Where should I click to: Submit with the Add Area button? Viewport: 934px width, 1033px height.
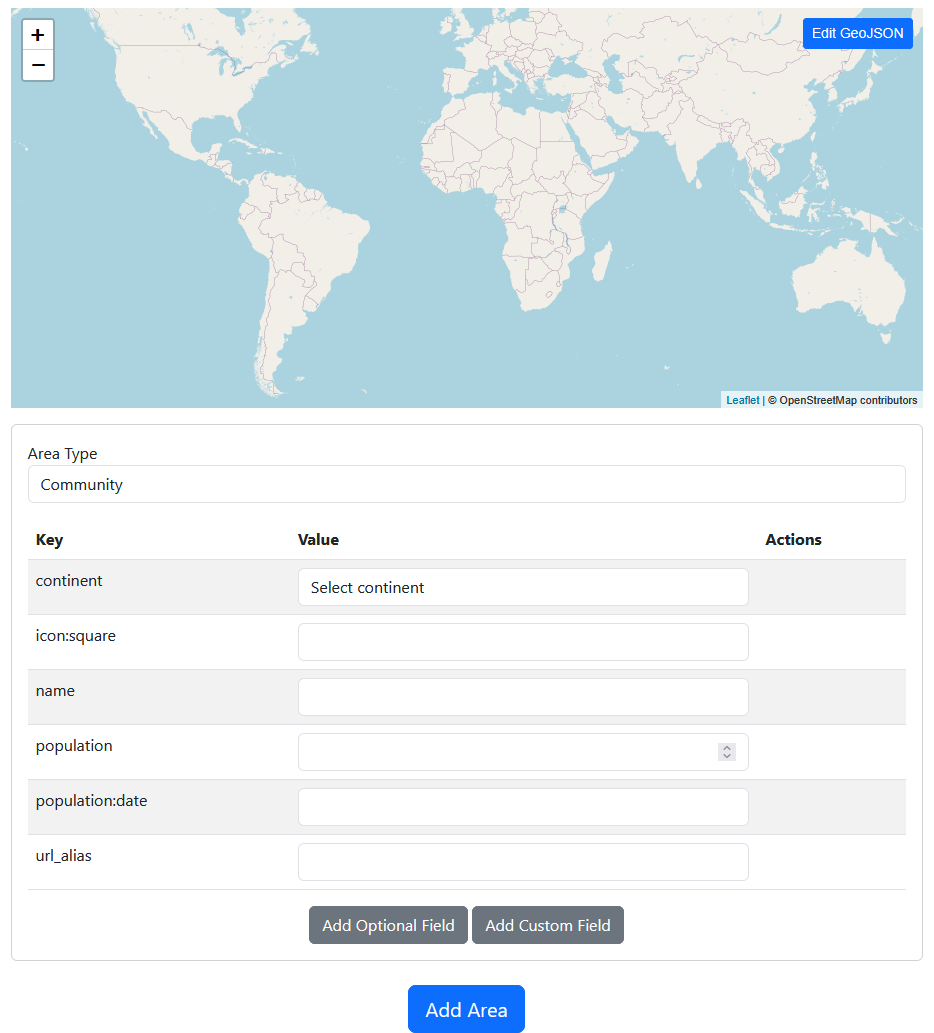coord(466,1009)
